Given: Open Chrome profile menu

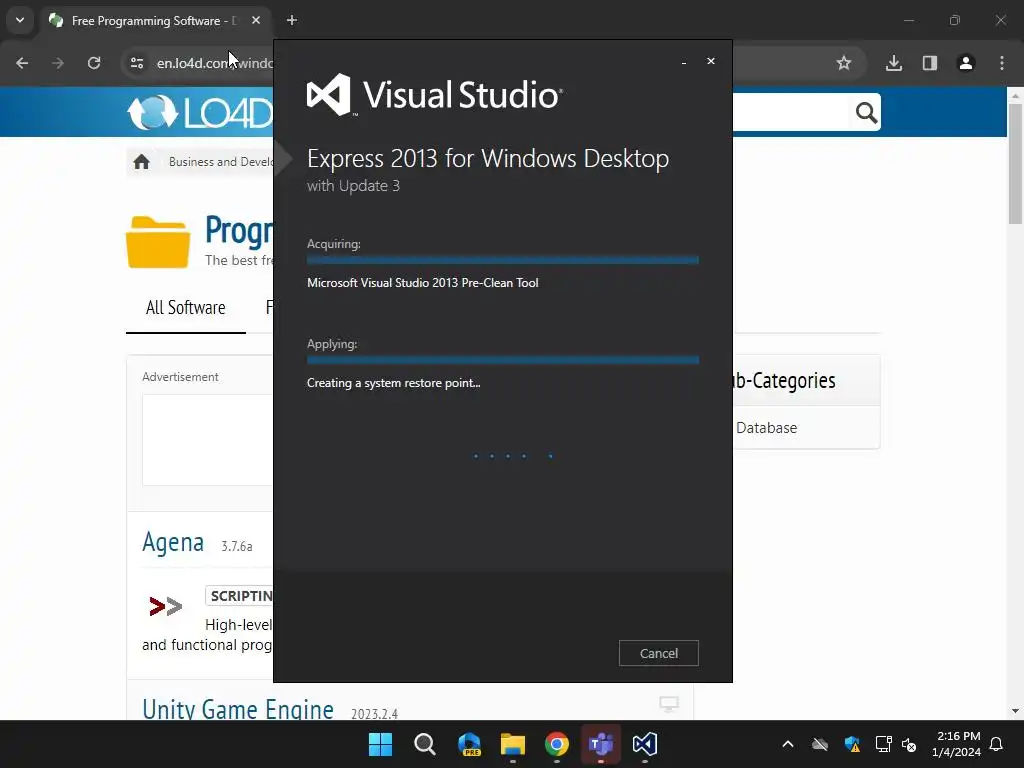Looking at the screenshot, I should coord(966,63).
